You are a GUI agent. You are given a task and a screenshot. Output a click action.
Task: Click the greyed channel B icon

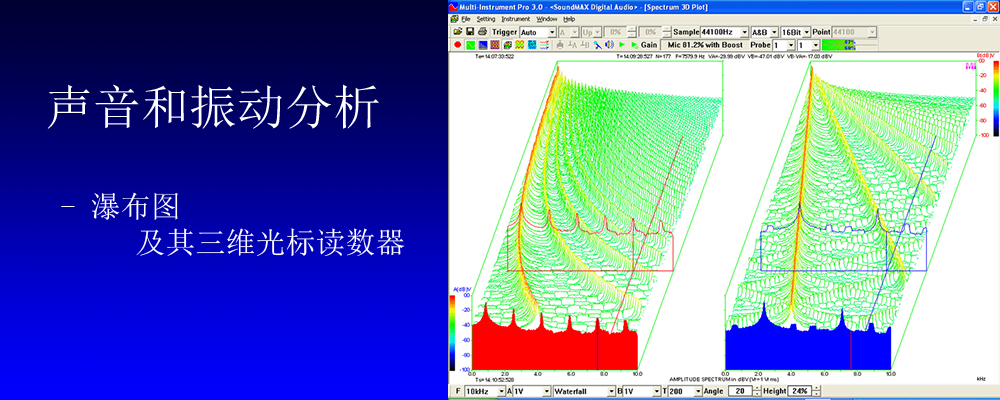[585, 45]
